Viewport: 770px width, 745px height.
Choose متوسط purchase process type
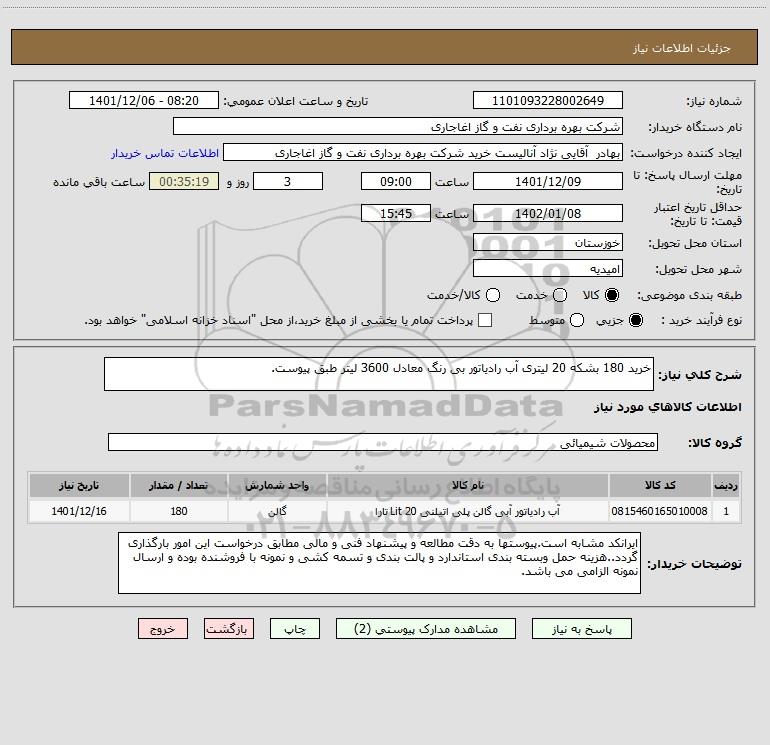[x=577, y=320]
